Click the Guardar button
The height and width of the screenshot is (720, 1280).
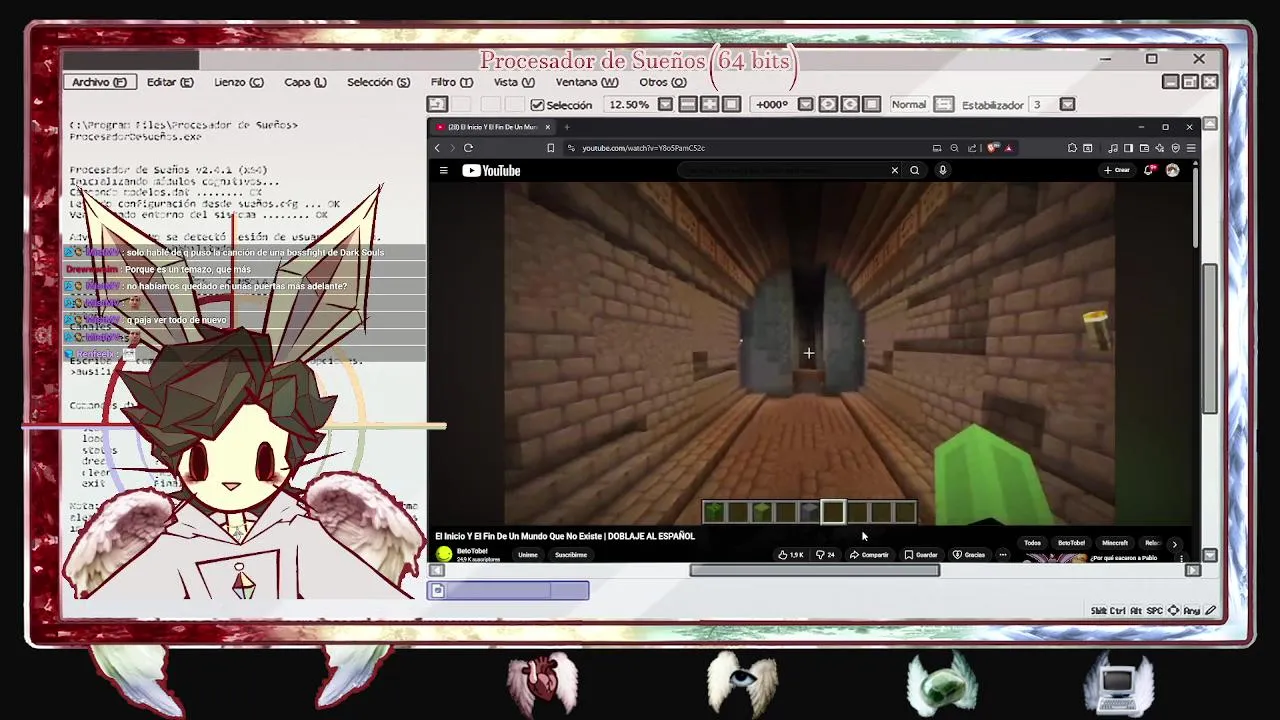(x=921, y=555)
